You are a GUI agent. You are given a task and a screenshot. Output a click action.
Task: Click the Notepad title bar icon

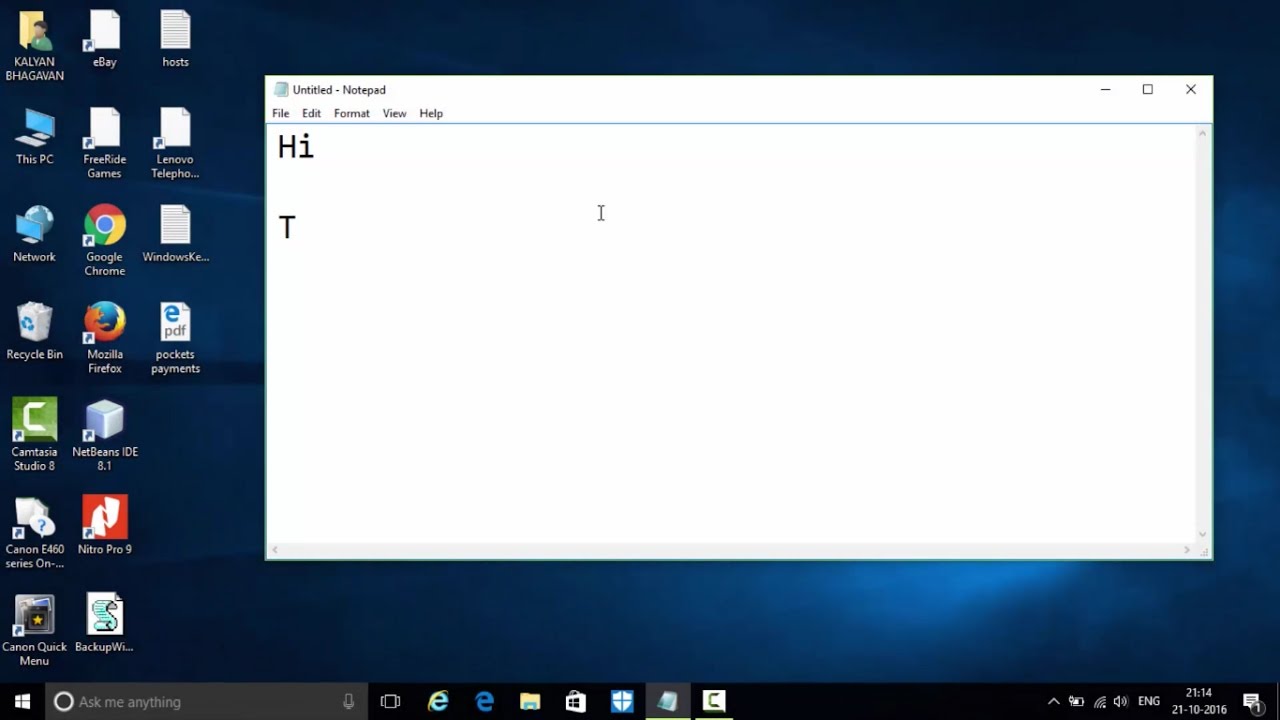[281, 90]
